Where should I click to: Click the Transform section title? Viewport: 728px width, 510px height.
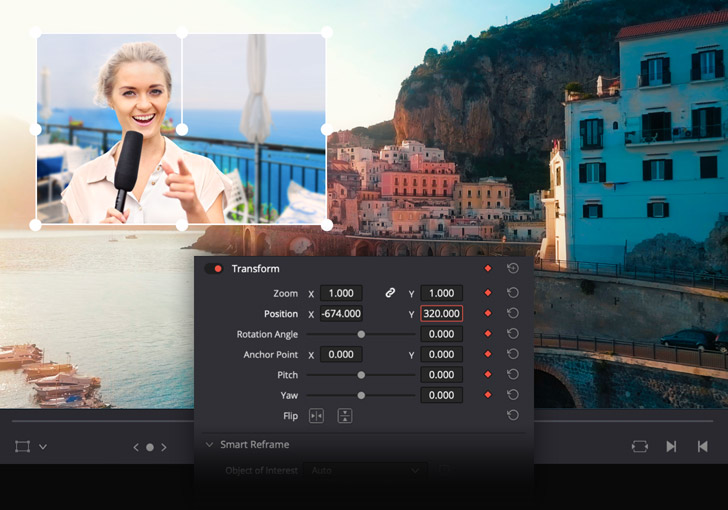click(x=255, y=269)
